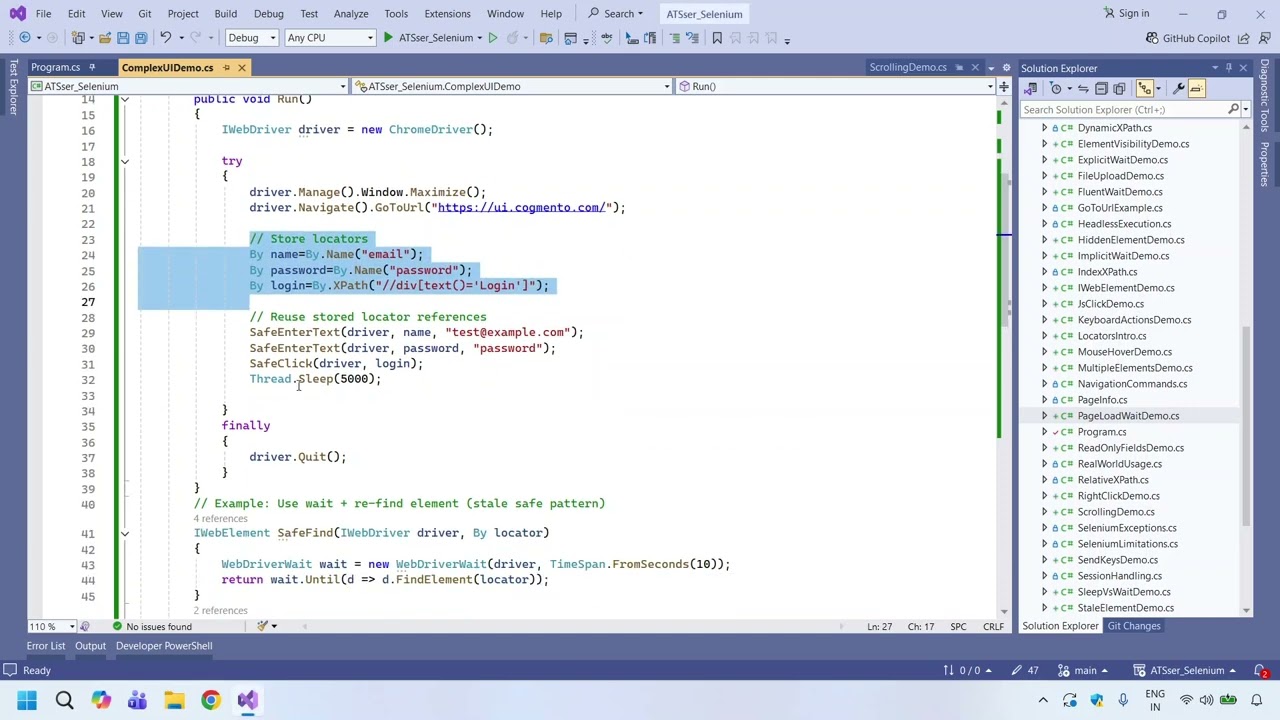The height and width of the screenshot is (720, 1280).
Task: Open the Build menu
Action: (x=225, y=14)
